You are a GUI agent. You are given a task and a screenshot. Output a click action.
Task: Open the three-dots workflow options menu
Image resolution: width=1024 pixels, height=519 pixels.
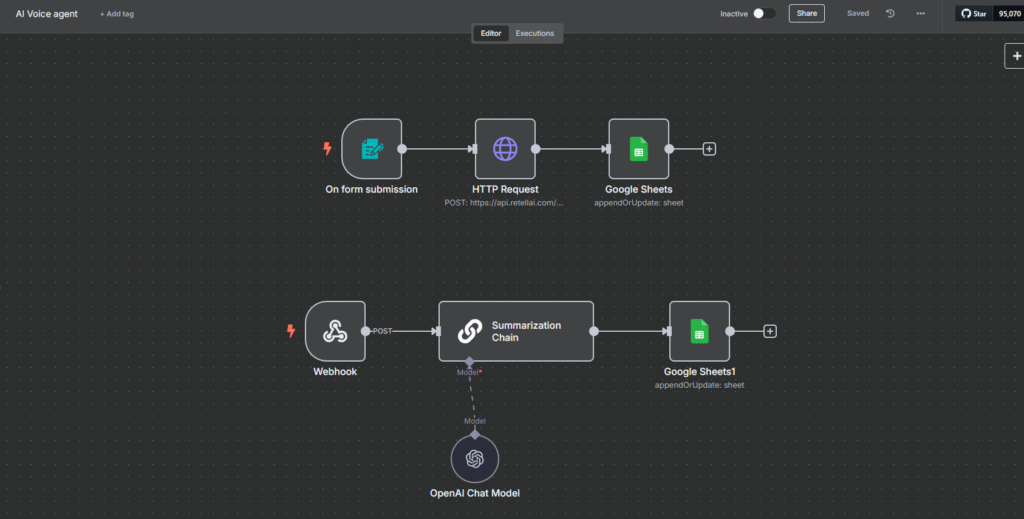tap(920, 14)
